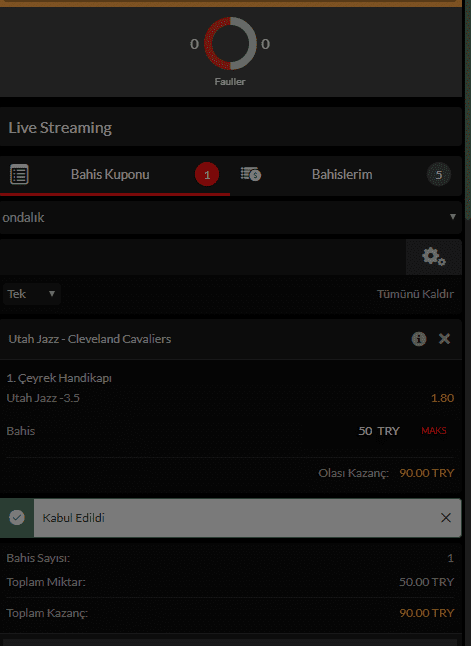Click the green checkmark accepted icon
This screenshot has height=646, width=471.
[17, 517]
